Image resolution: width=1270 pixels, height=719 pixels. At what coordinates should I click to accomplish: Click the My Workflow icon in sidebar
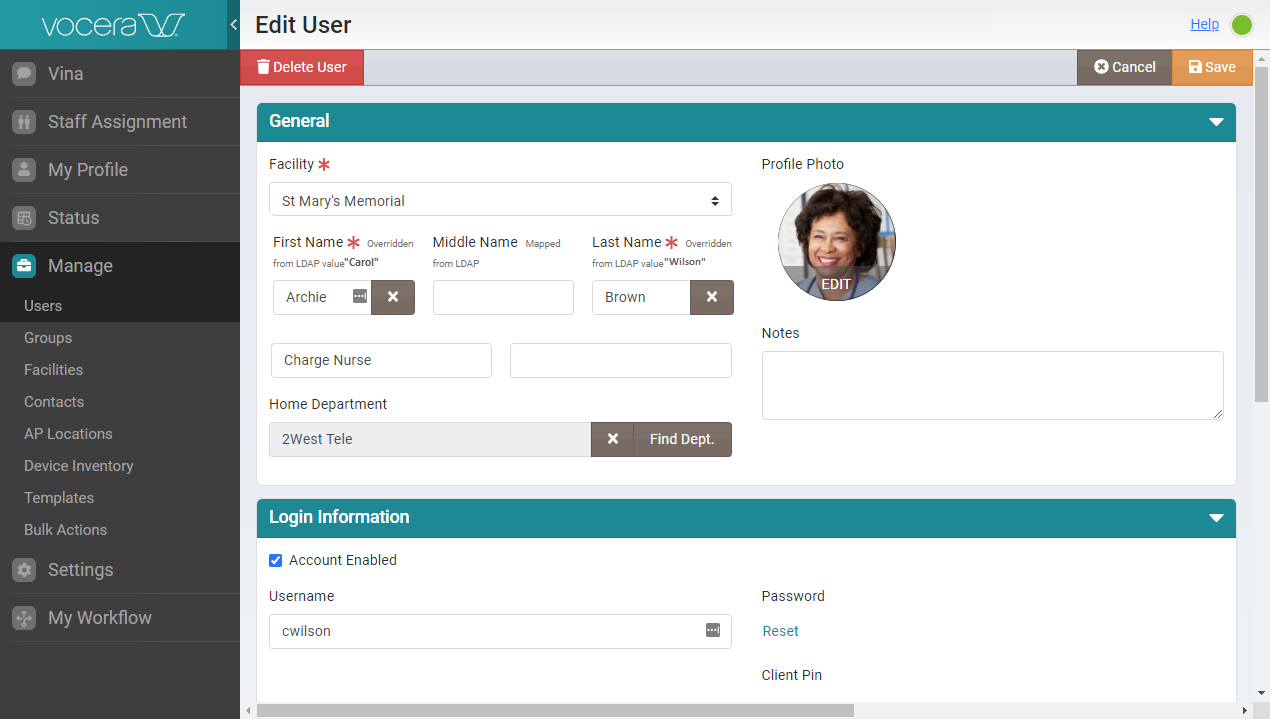24,618
